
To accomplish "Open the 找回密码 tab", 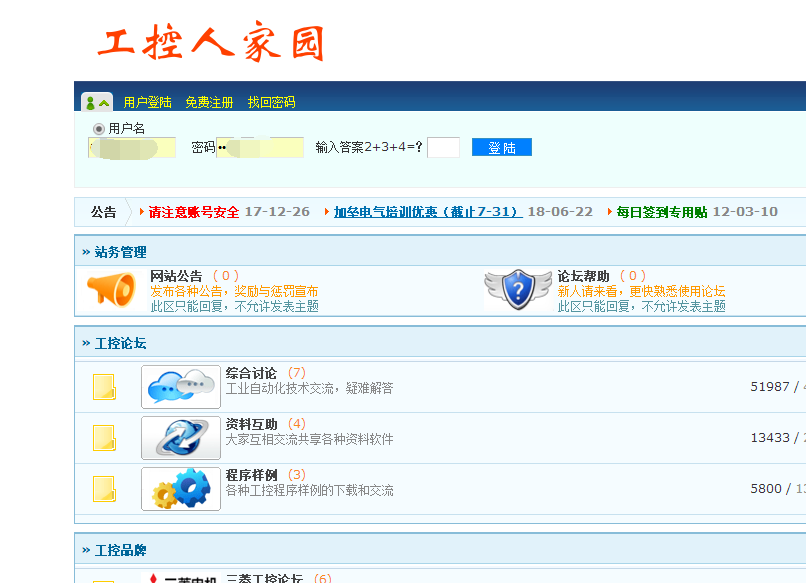I will [x=271, y=102].
